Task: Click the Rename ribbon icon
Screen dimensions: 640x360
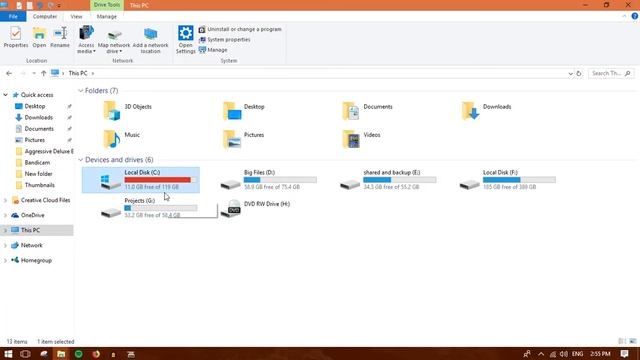Action: pyautogui.click(x=60, y=33)
